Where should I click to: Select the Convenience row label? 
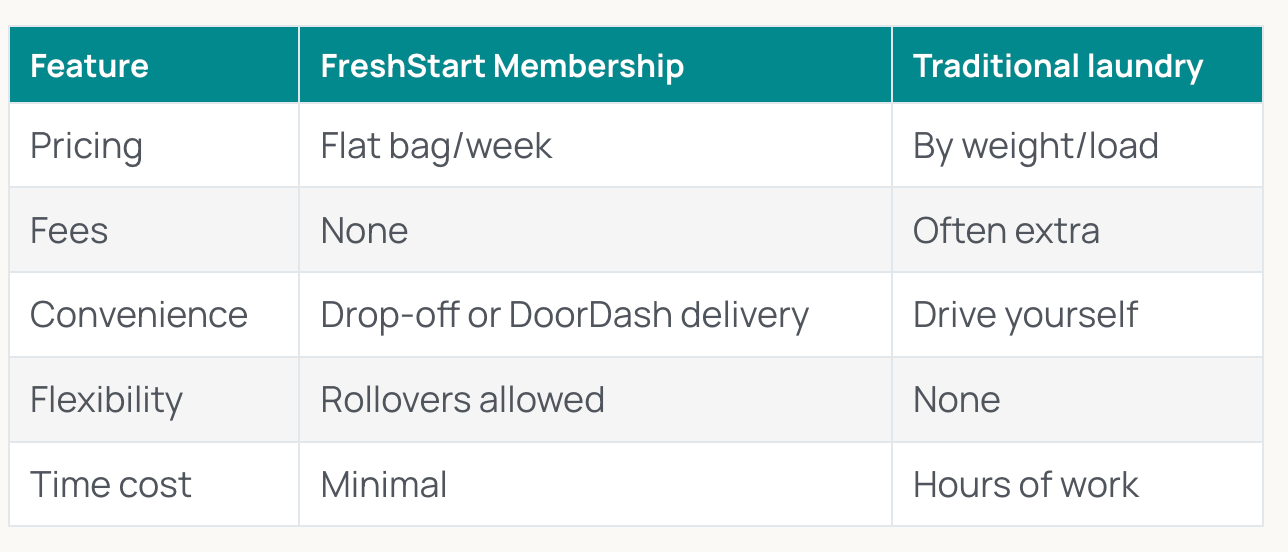click(138, 315)
